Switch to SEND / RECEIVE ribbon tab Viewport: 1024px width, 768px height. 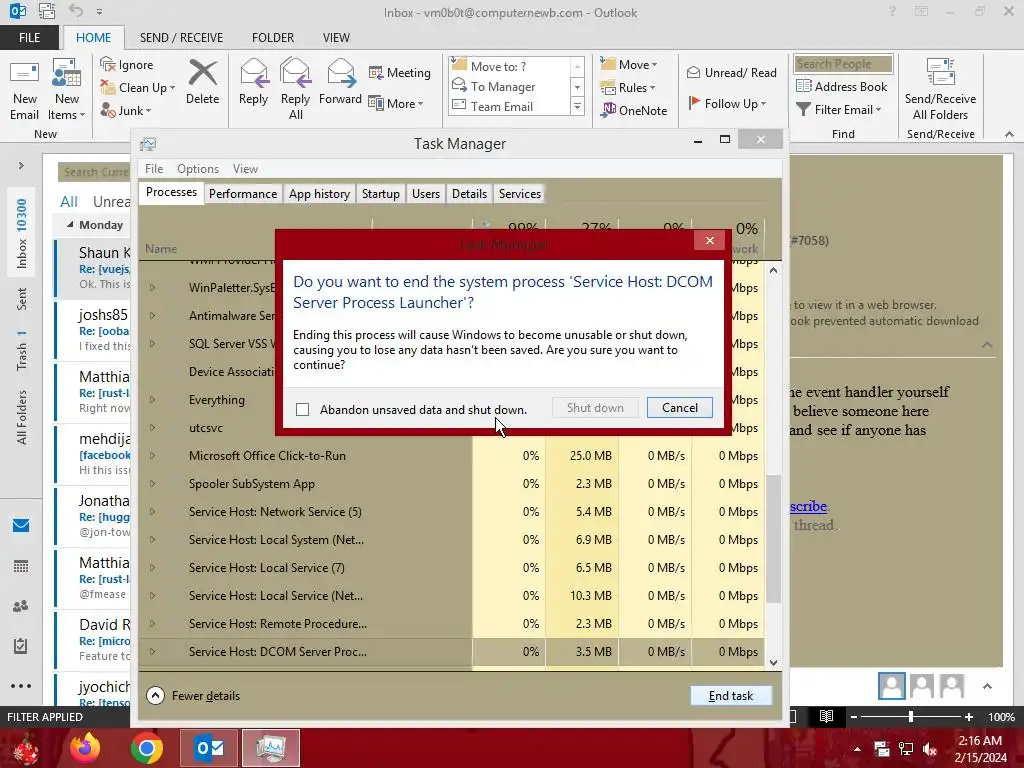point(181,38)
